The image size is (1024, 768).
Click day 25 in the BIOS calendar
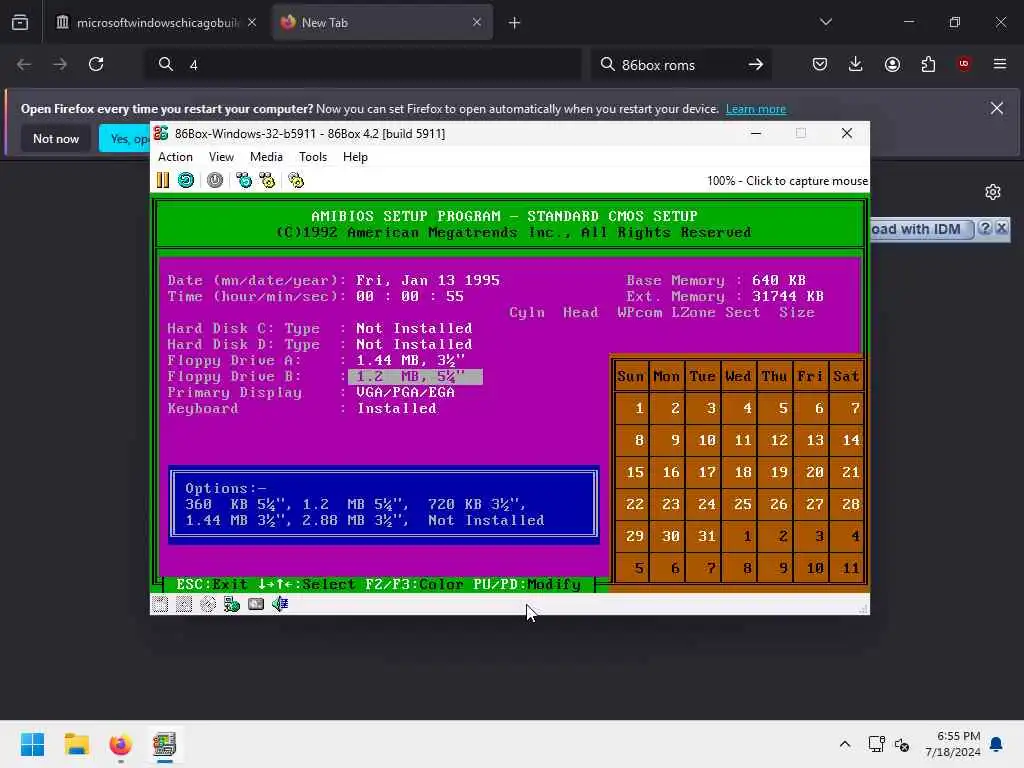(x=743, y=504)
